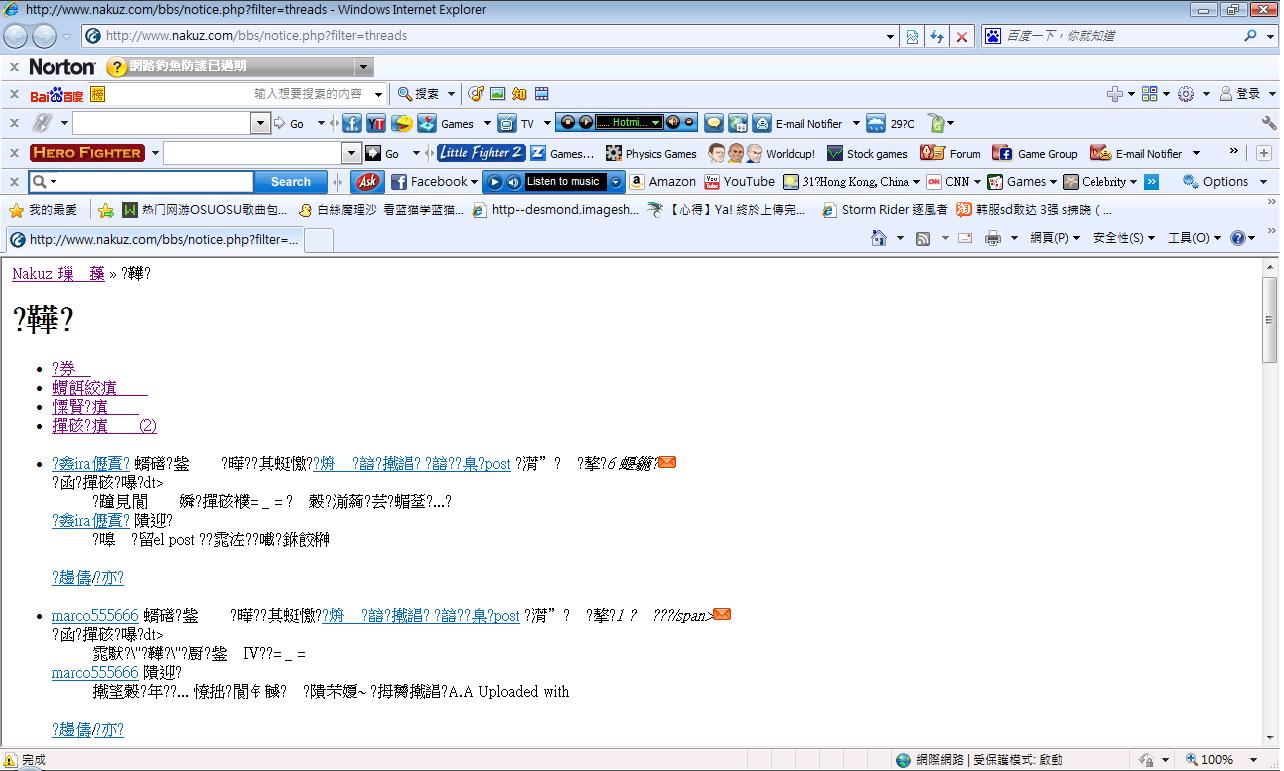Click the Ask logo icon
The width and height of the screenshot is (1284, 771).
click(367, 182)
